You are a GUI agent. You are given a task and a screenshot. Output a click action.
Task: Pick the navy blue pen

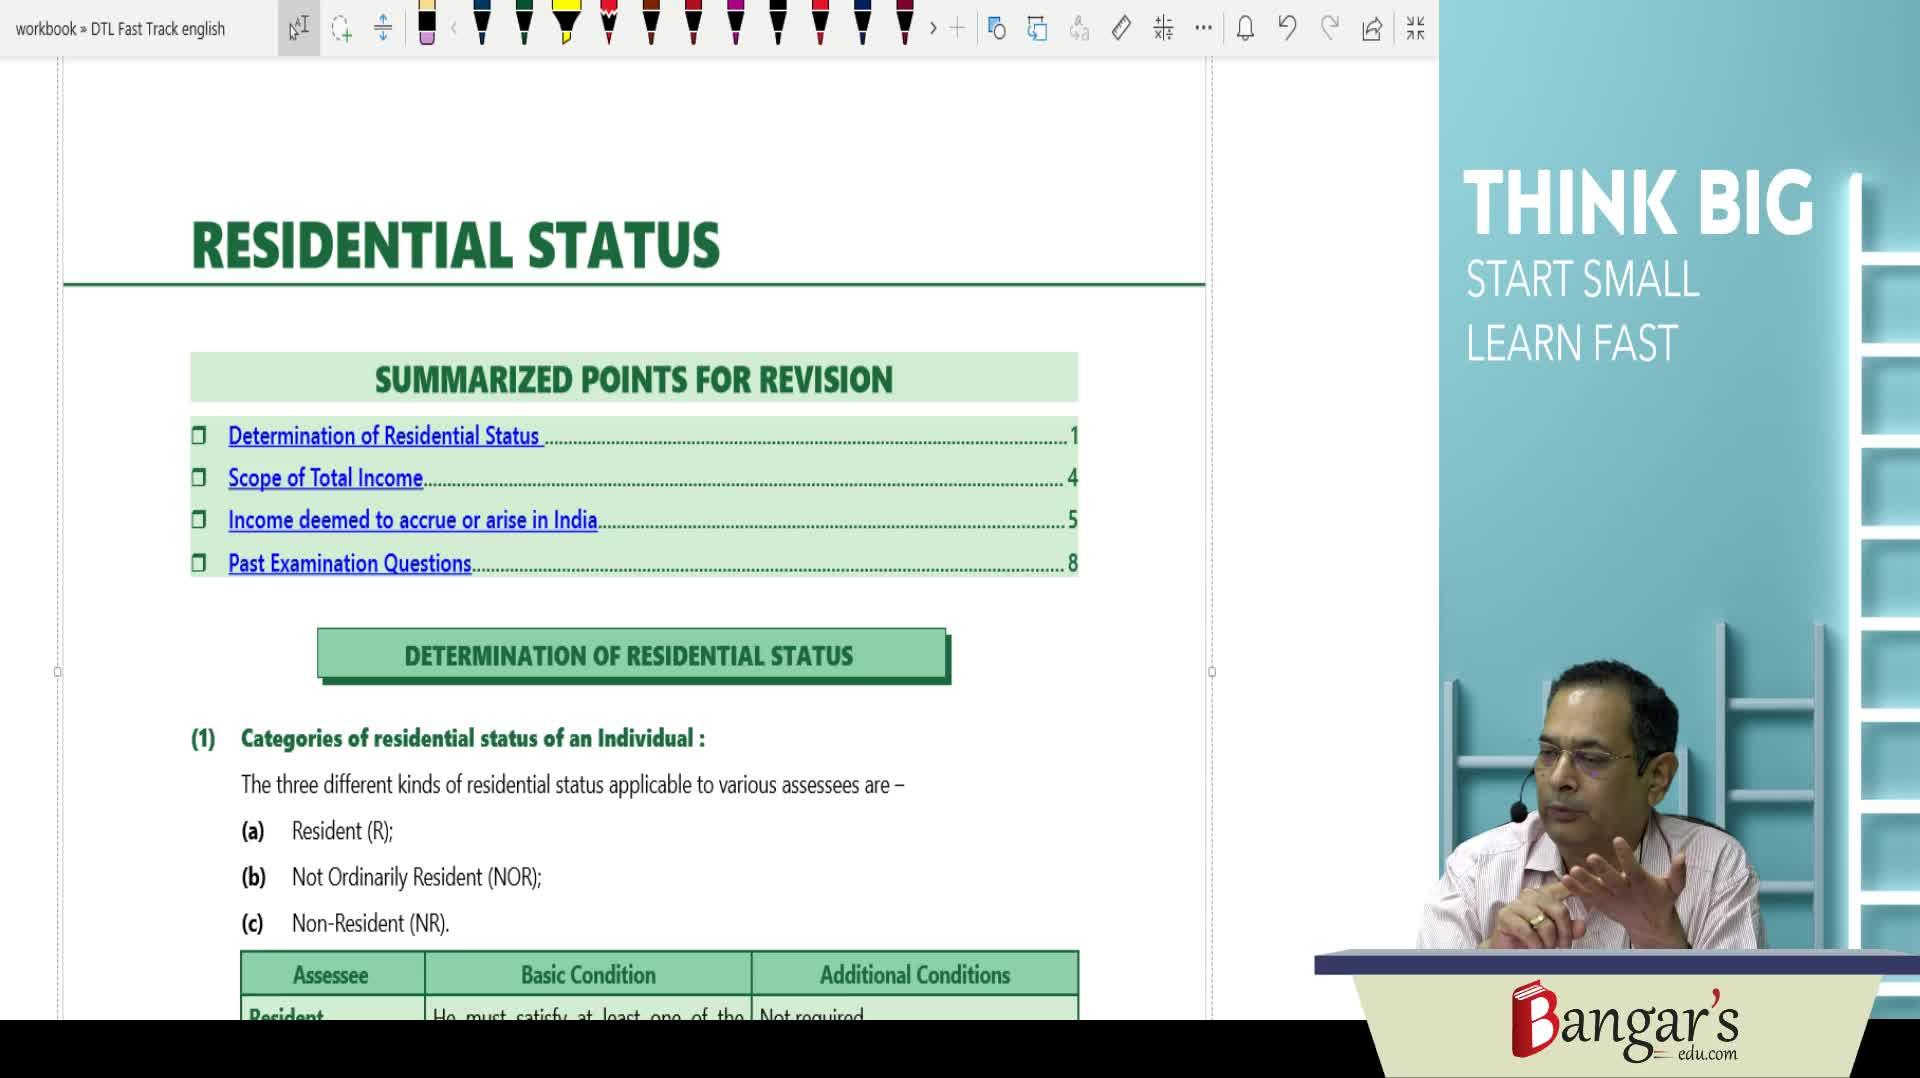click(863, 24)
